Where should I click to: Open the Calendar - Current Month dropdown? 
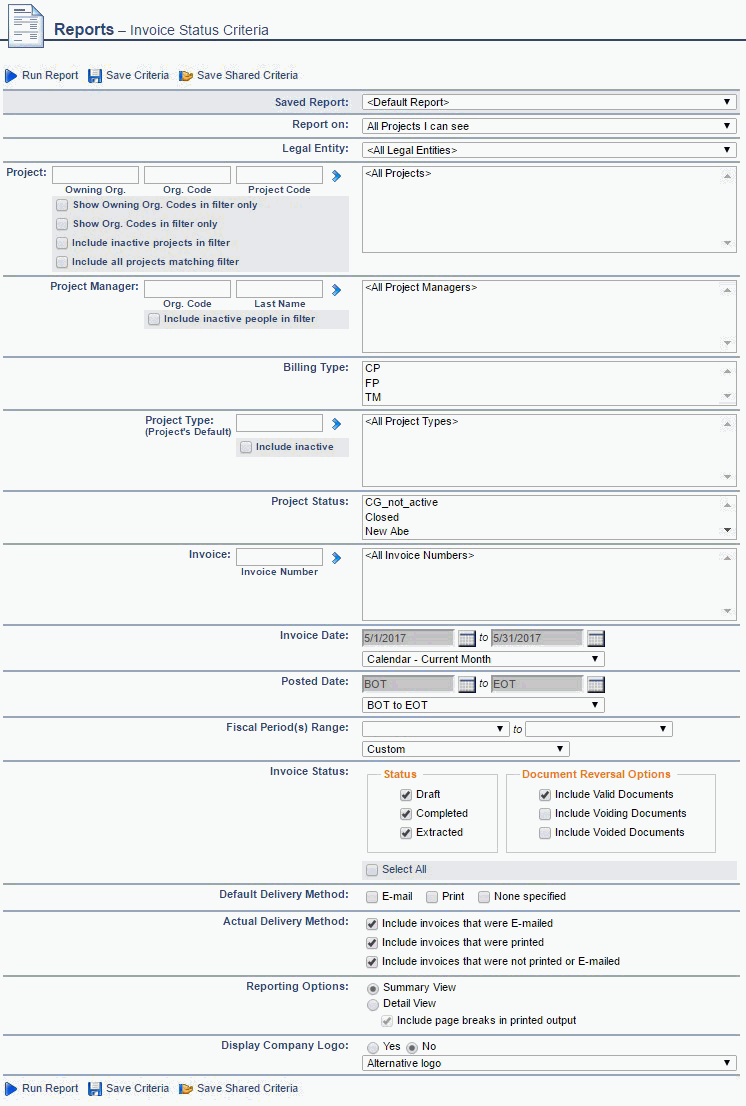[x=483, y=660]
